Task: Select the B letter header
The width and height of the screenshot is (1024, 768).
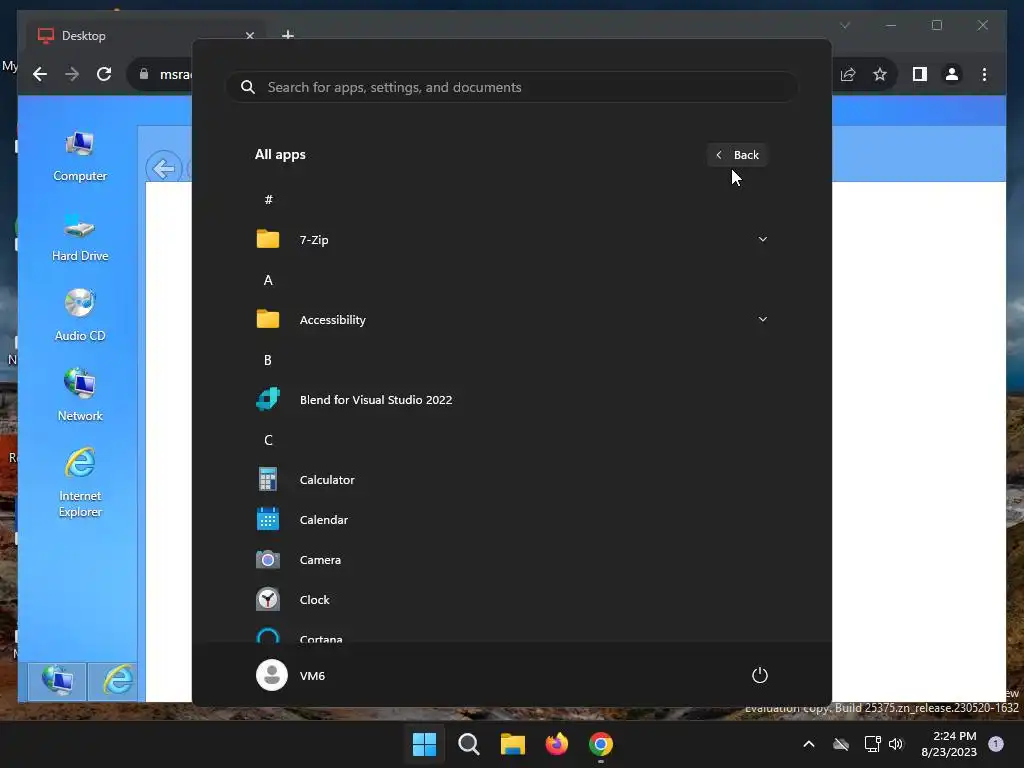Action: coord(268,360)
